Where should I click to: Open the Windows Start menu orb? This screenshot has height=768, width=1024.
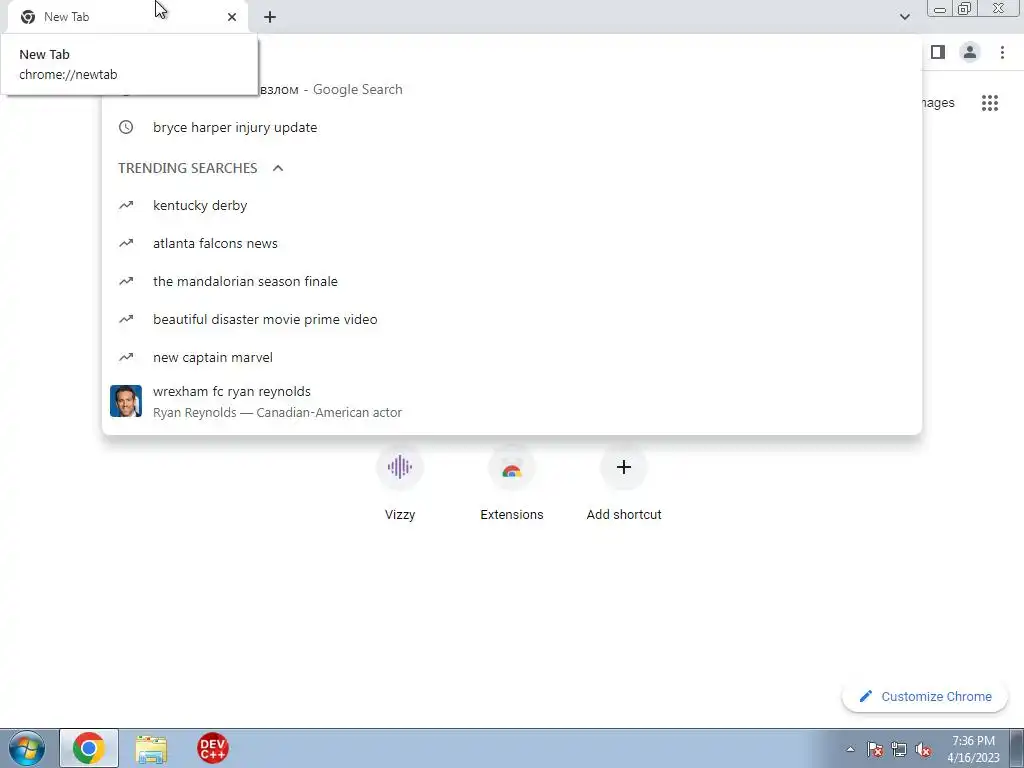[x=27, y=748]
